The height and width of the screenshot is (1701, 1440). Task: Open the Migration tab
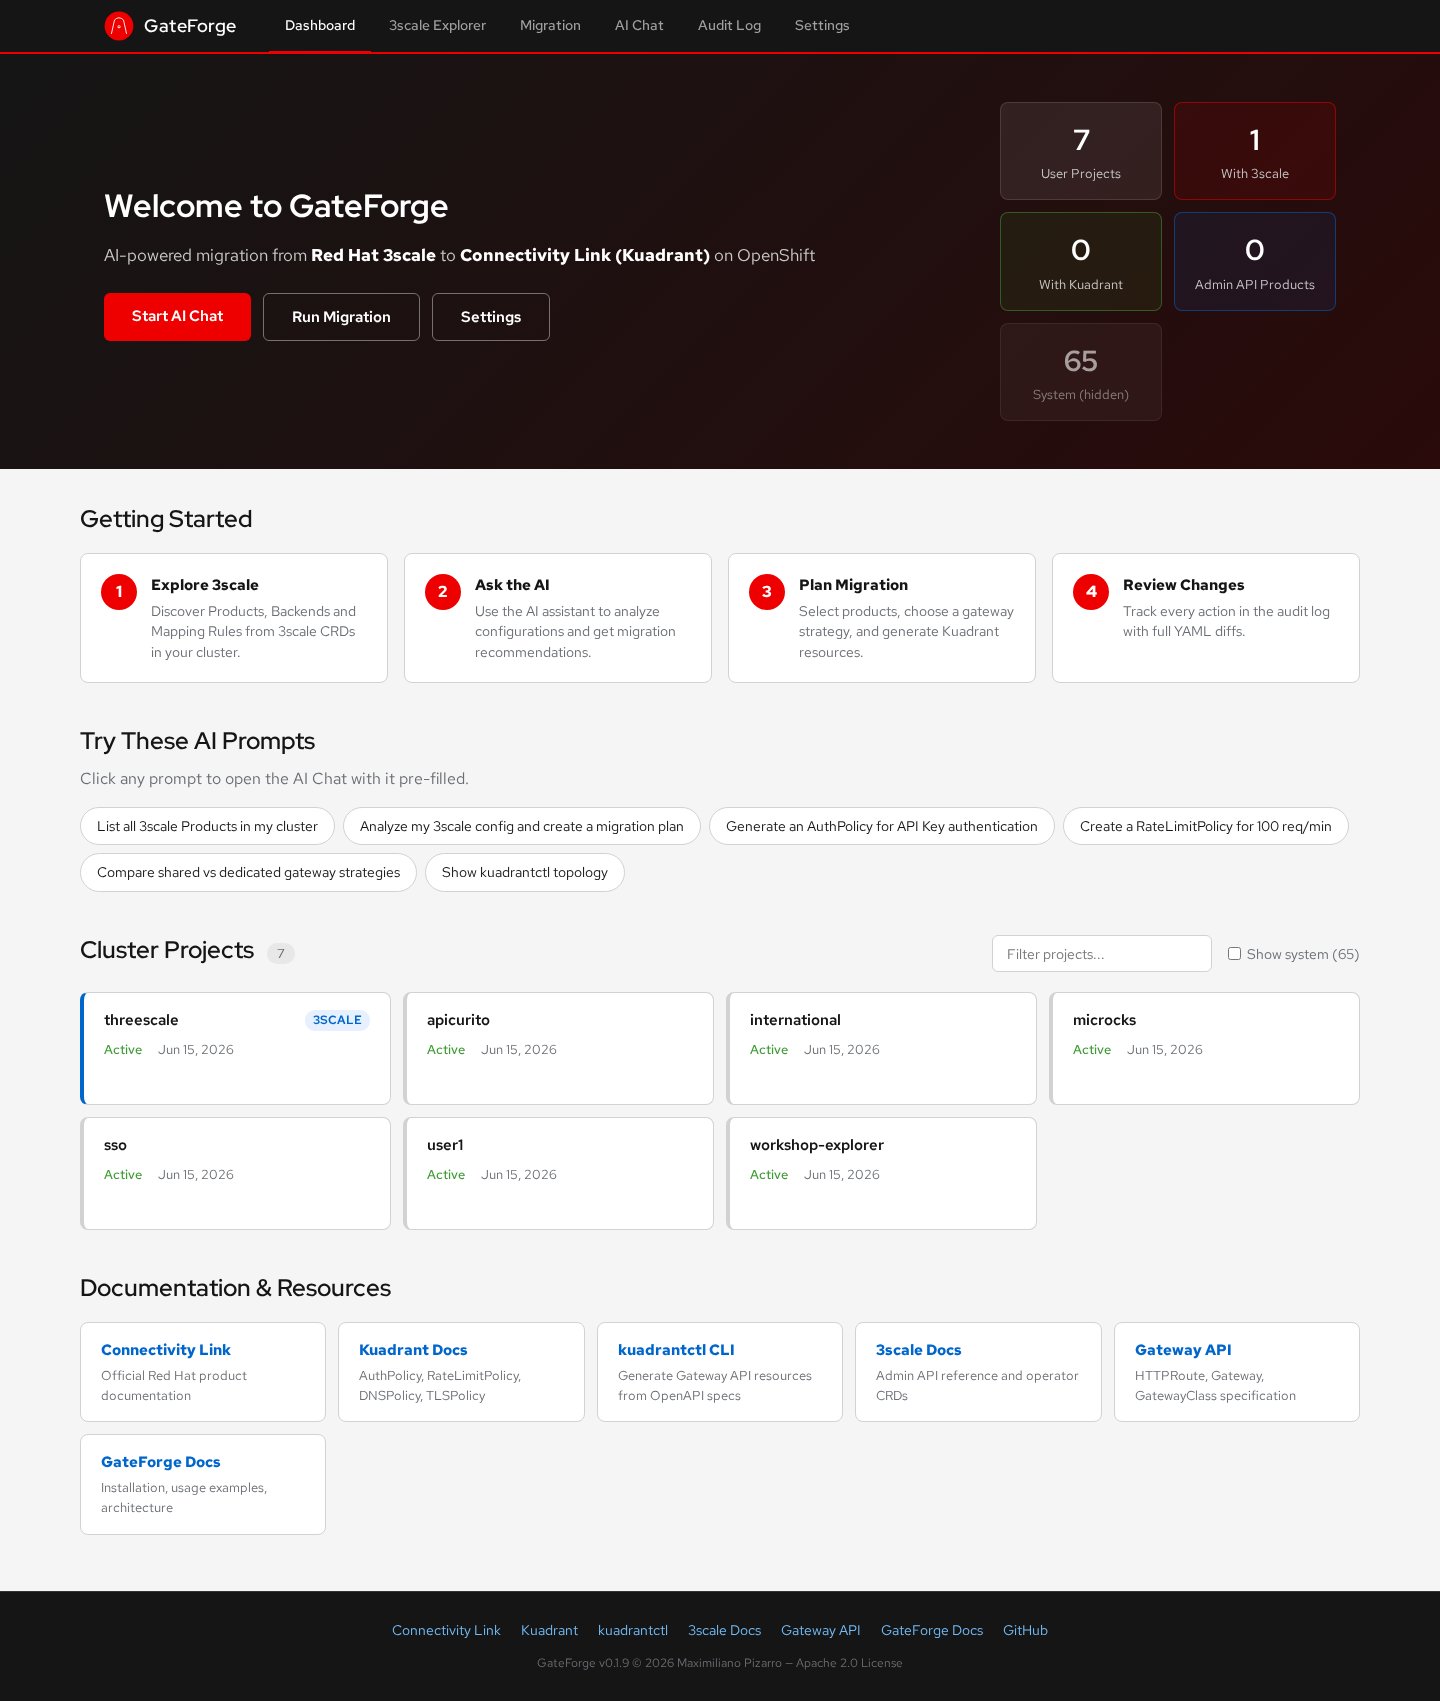pyautogui.click(x=550, y=26)
